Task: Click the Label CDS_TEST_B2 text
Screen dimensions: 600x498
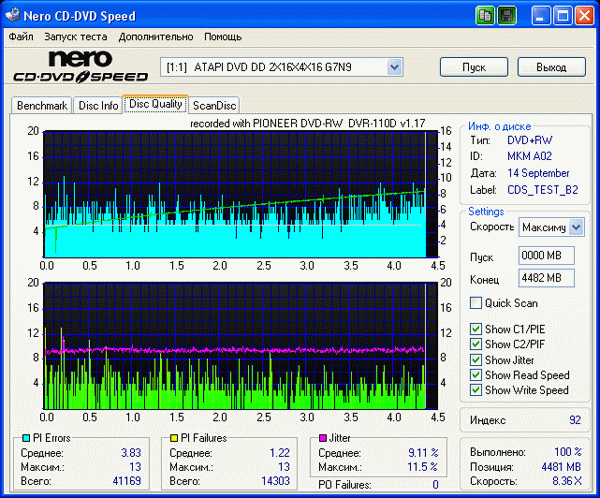Action: (x=543, y=190)
